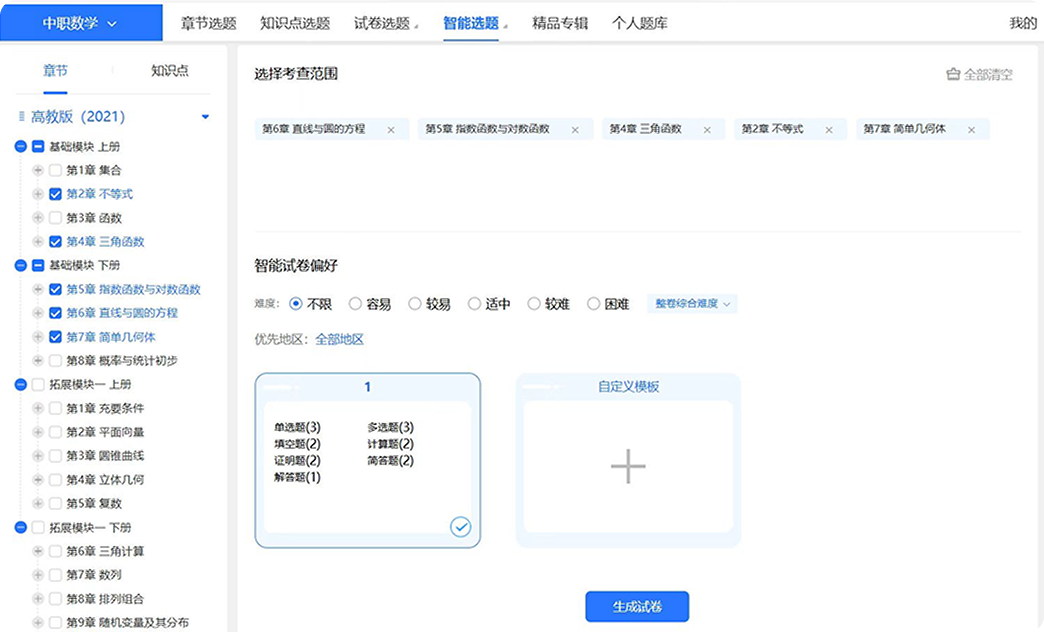Image resolution: width=1044 pixels, height=632 pixels.
Task: Open the 中职数学 subject dropdown
Action: pos(80,24)
